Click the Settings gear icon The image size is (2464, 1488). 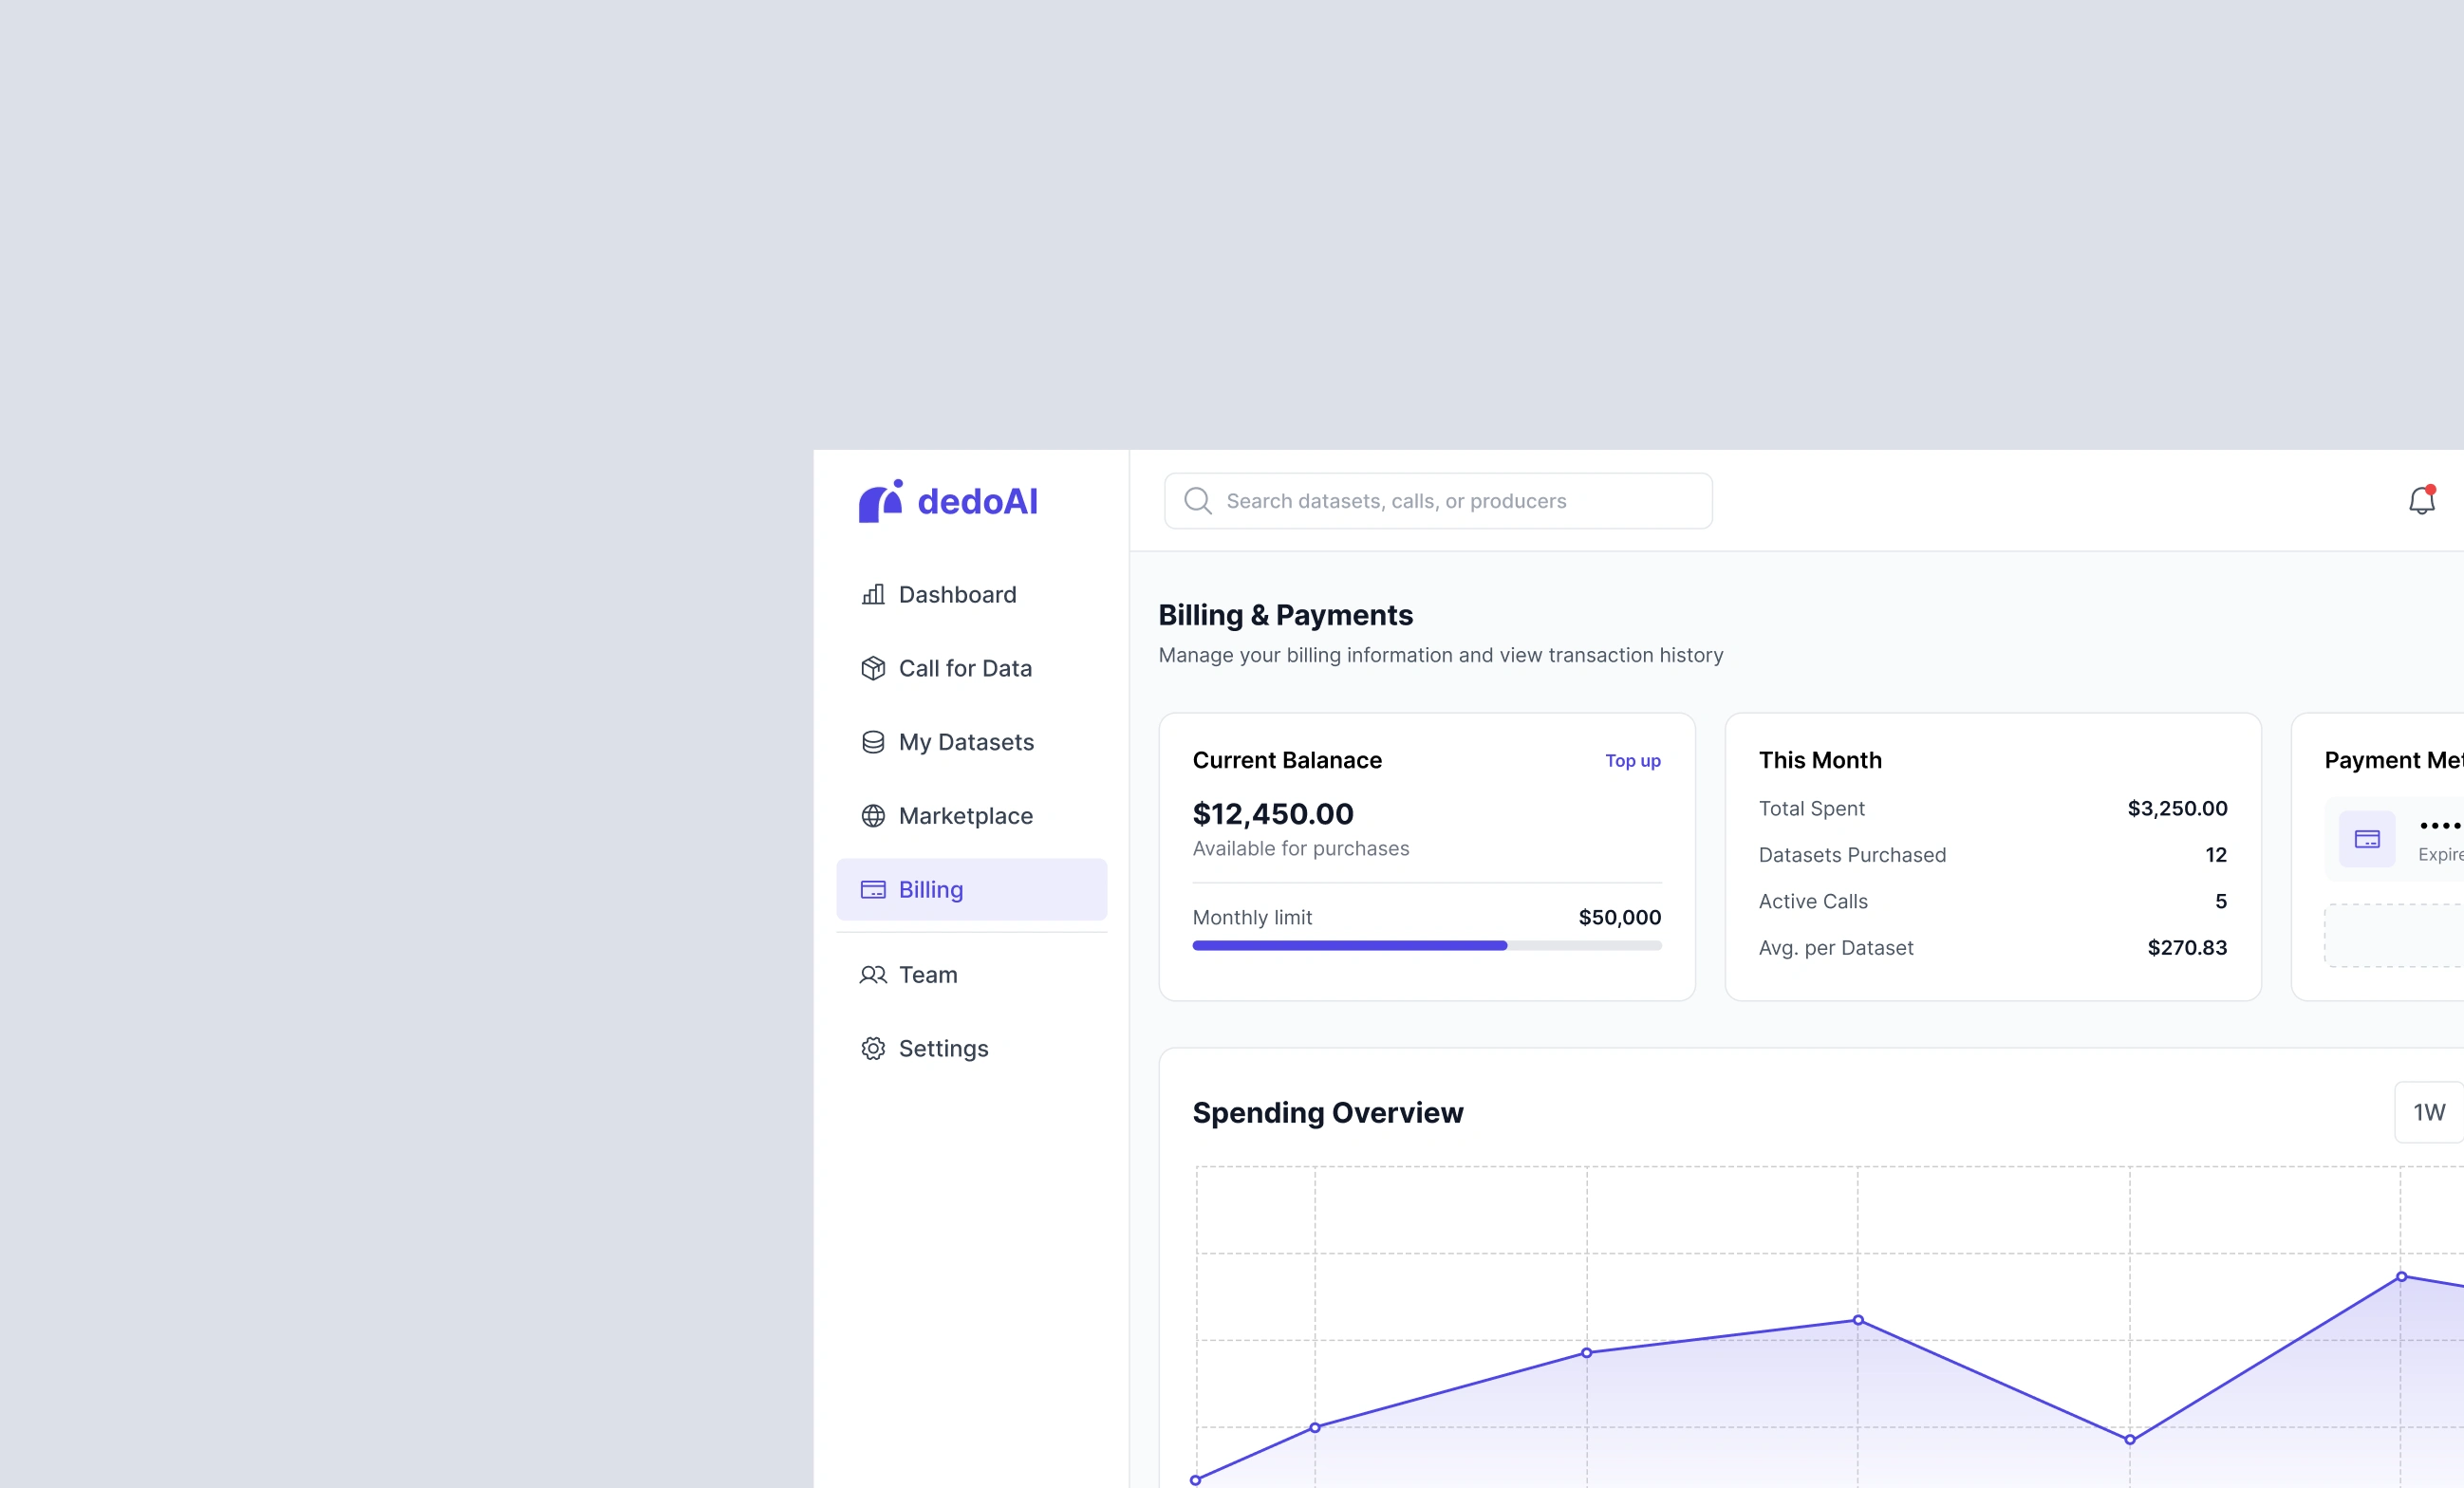pos(873,1048)
